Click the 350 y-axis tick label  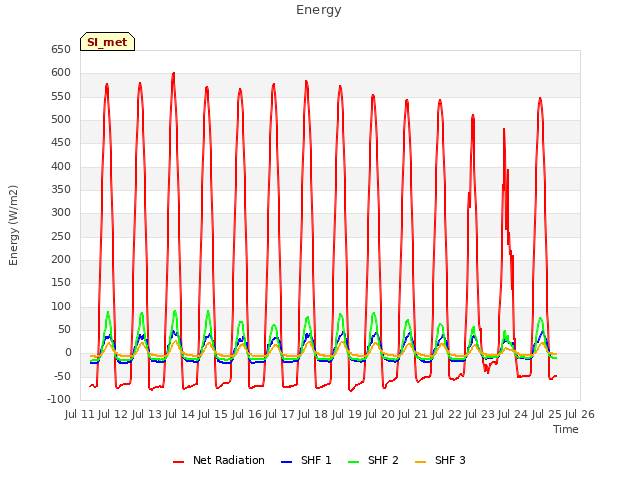61,190
